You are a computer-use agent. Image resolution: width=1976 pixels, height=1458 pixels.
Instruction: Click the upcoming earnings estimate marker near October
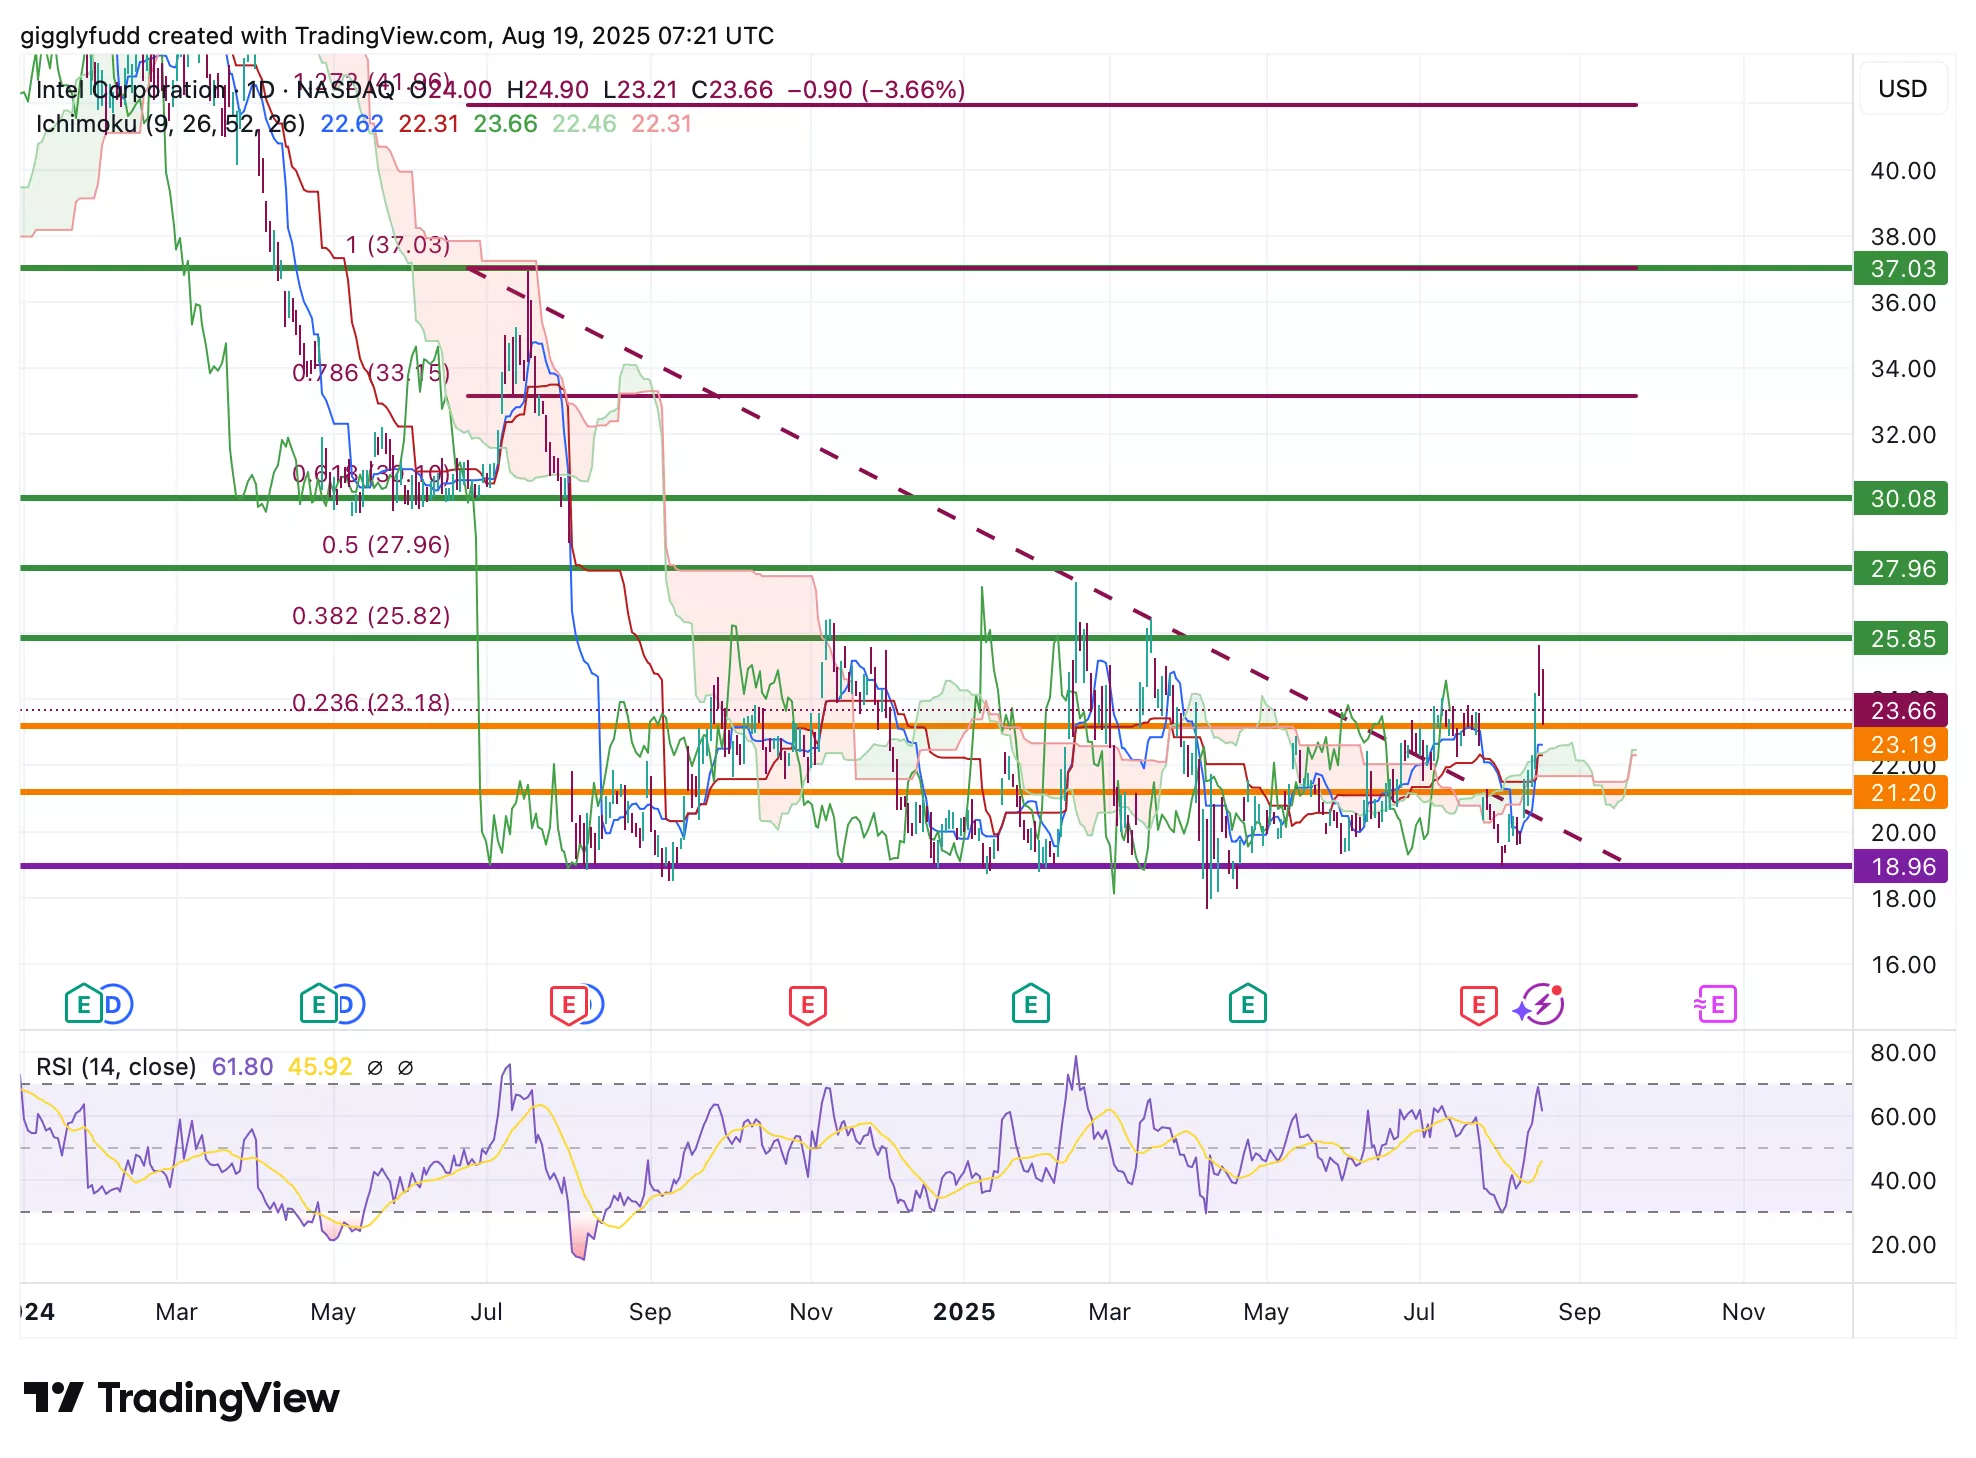tap(1716, 1004)
